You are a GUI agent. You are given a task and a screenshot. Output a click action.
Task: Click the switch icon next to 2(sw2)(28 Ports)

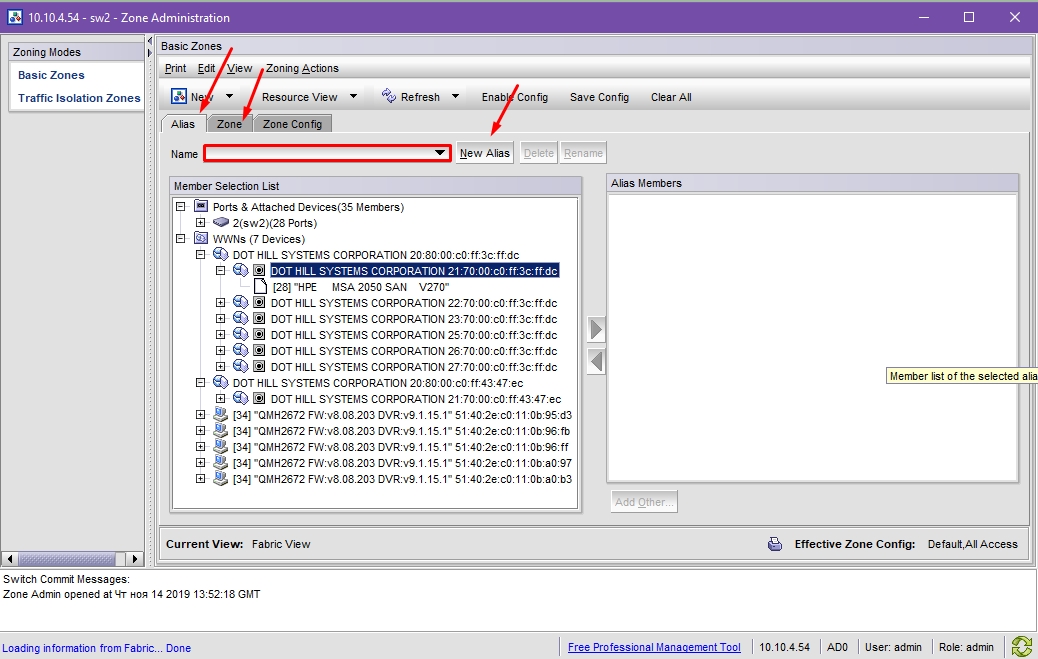[x=221, y=223]
